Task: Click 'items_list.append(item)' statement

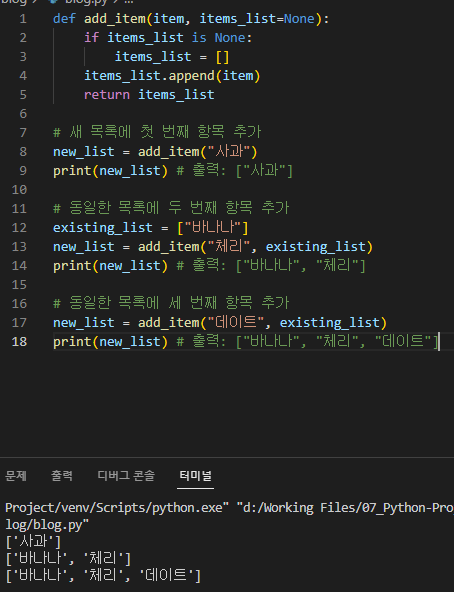Action: click(172, 76)
